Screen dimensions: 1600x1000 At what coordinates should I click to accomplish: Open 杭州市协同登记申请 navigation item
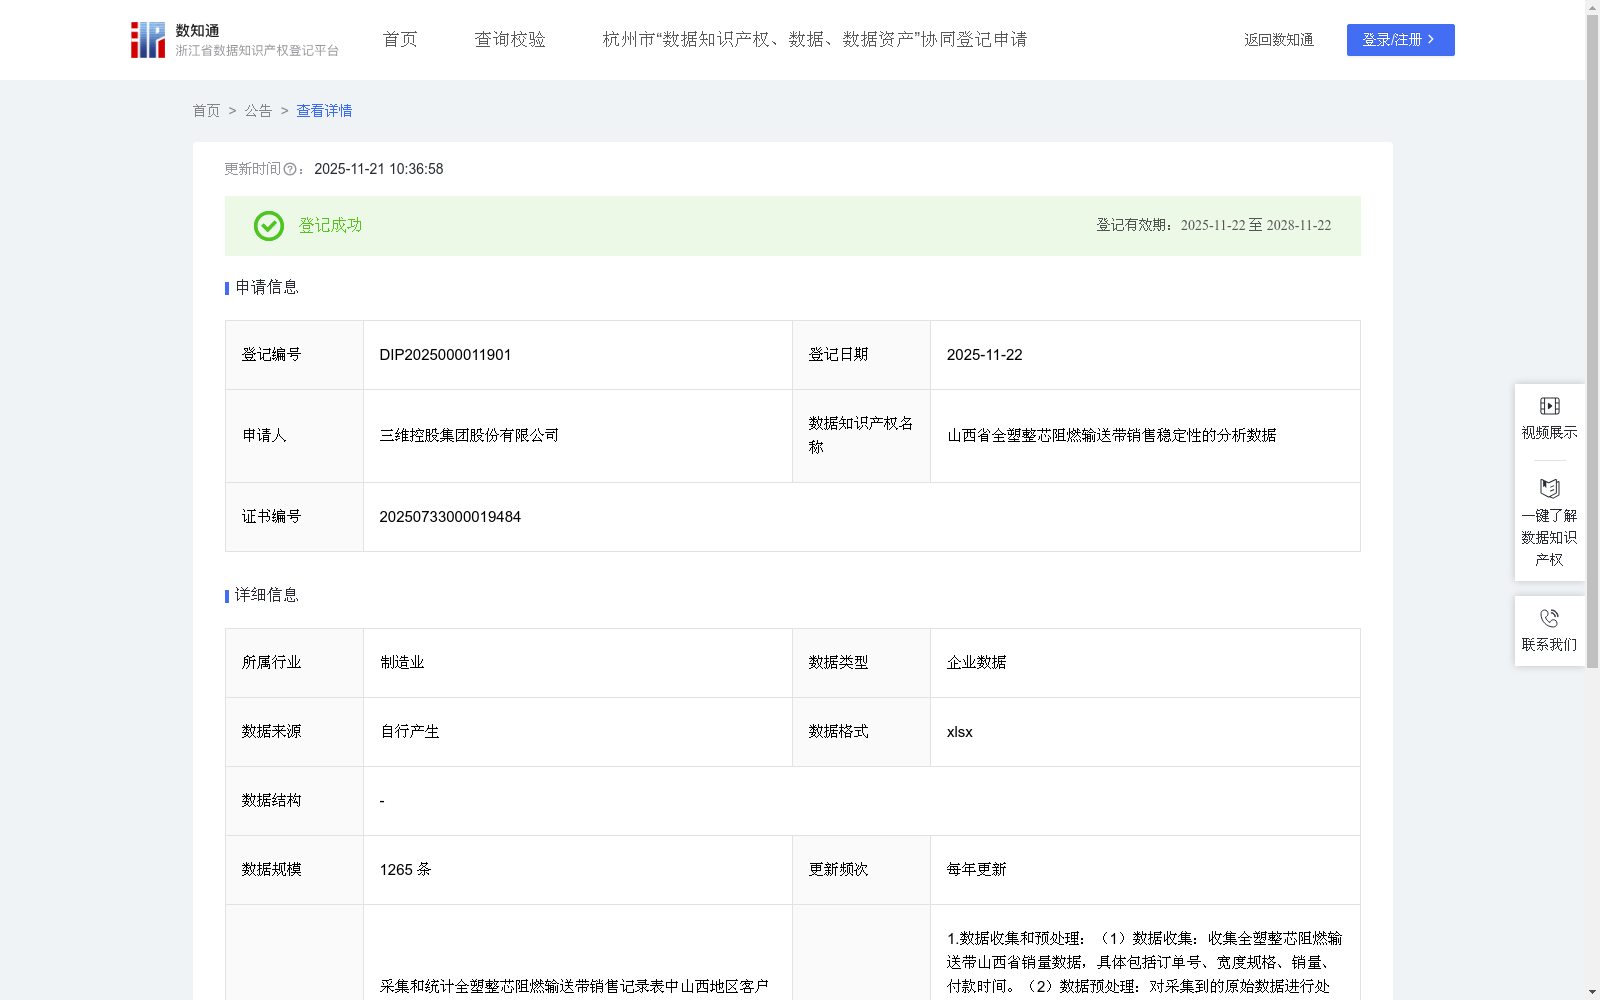point(815,40)
